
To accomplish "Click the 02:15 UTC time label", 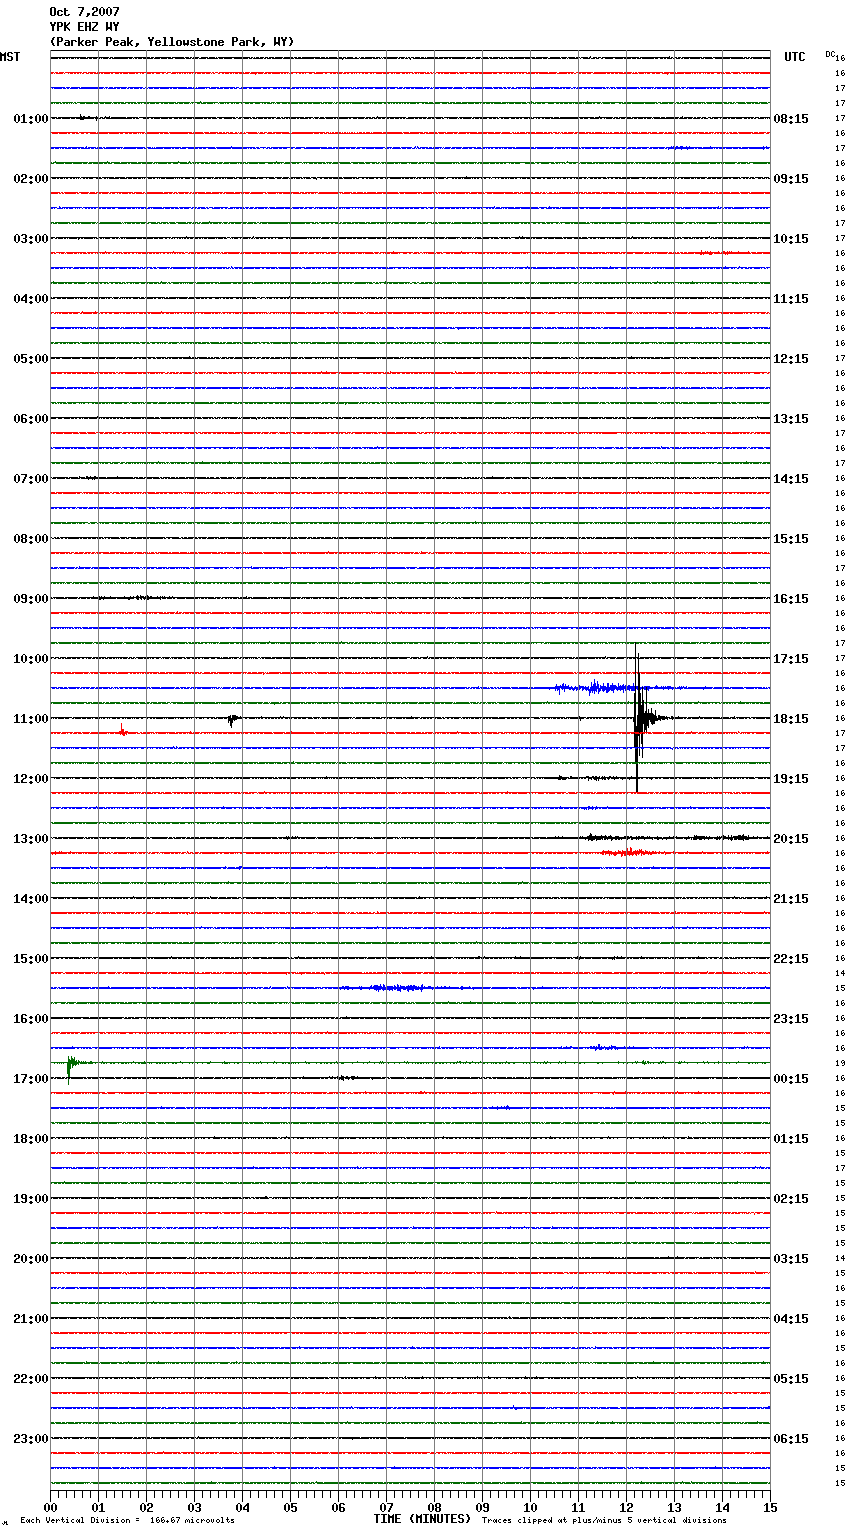I will point(791,1199).
